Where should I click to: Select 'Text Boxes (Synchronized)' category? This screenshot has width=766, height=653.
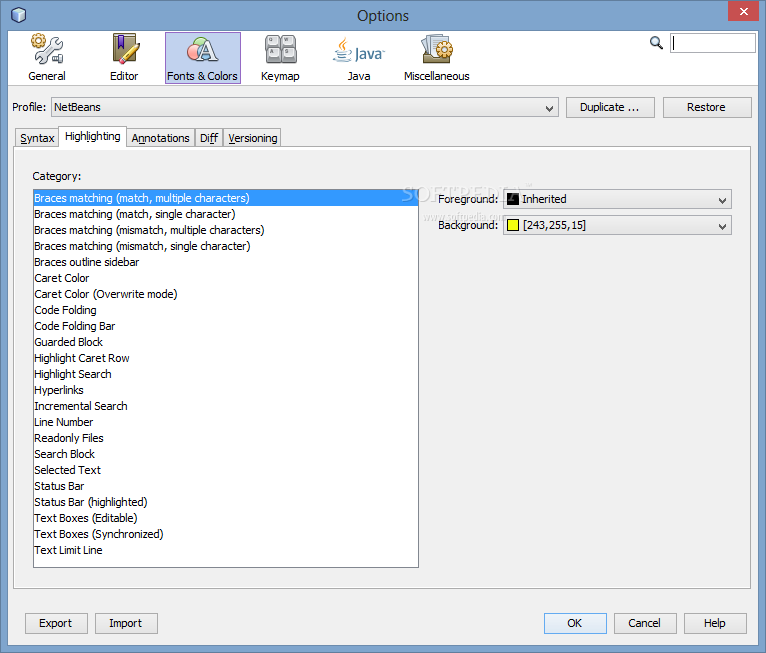coord(226,534)
